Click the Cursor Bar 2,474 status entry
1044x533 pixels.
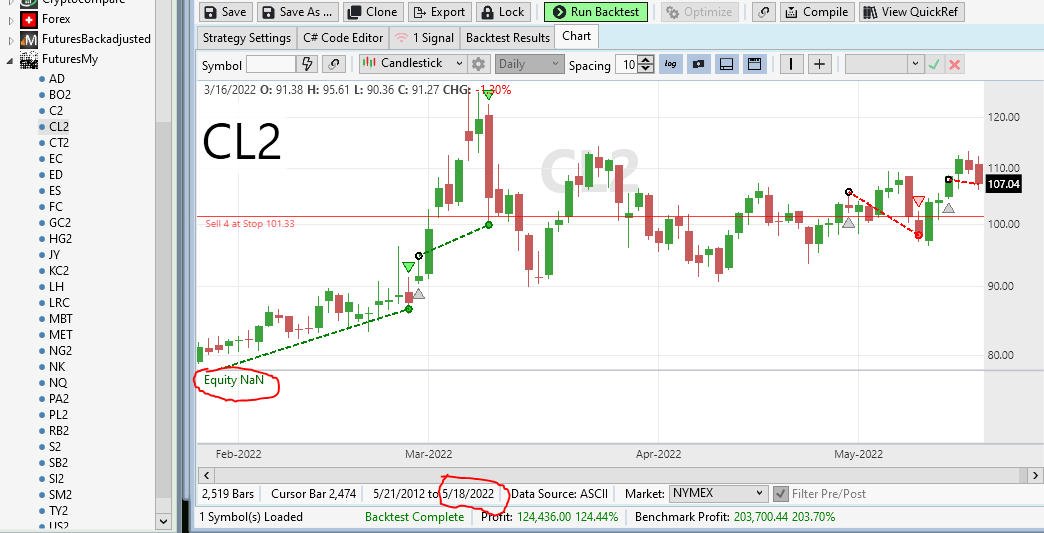click(x=314, y=494)
